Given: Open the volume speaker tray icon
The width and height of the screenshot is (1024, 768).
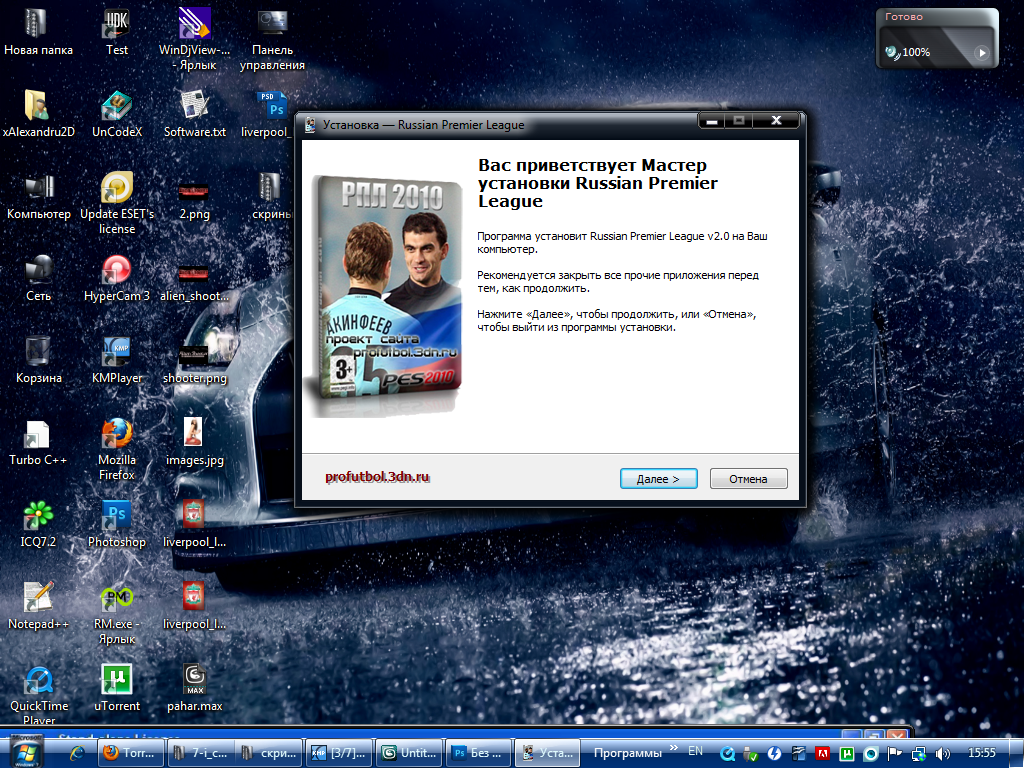Looking at the screenshot, I should tap(942, 754).
